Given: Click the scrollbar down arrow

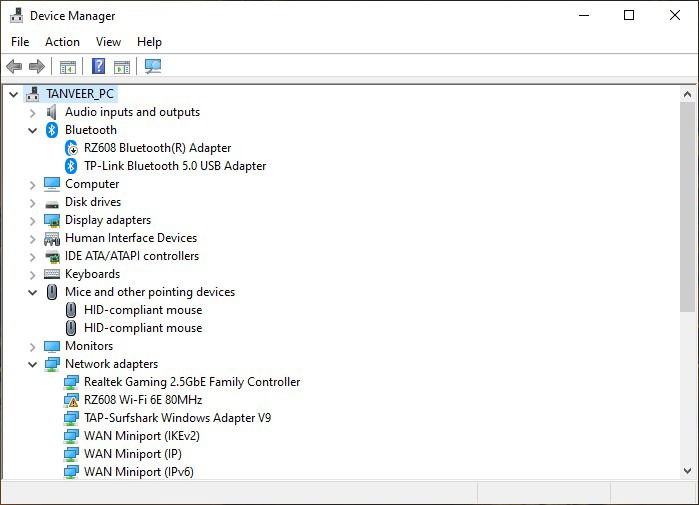Looking at the screenshot, I should 687,471.
